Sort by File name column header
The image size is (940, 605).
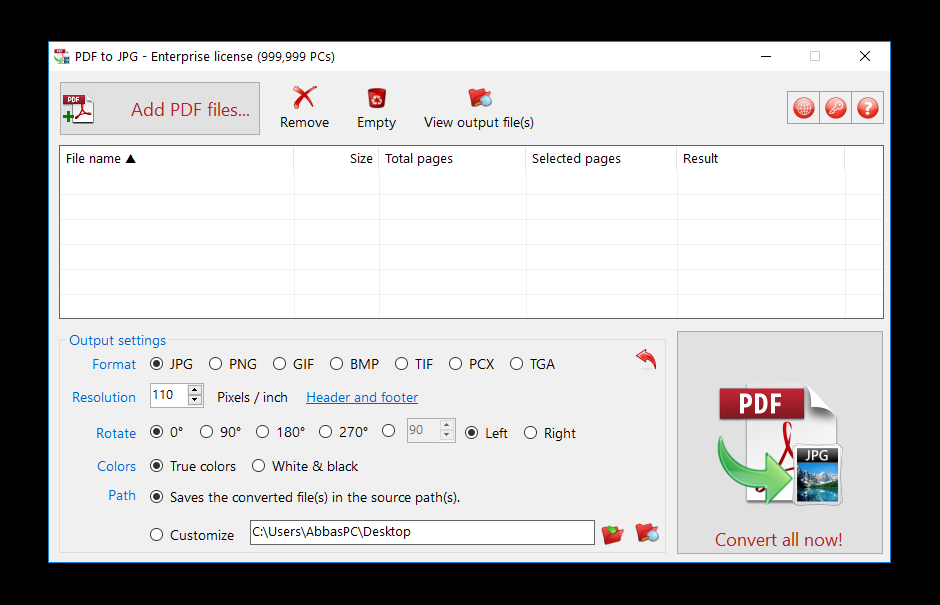click(176, 158)
